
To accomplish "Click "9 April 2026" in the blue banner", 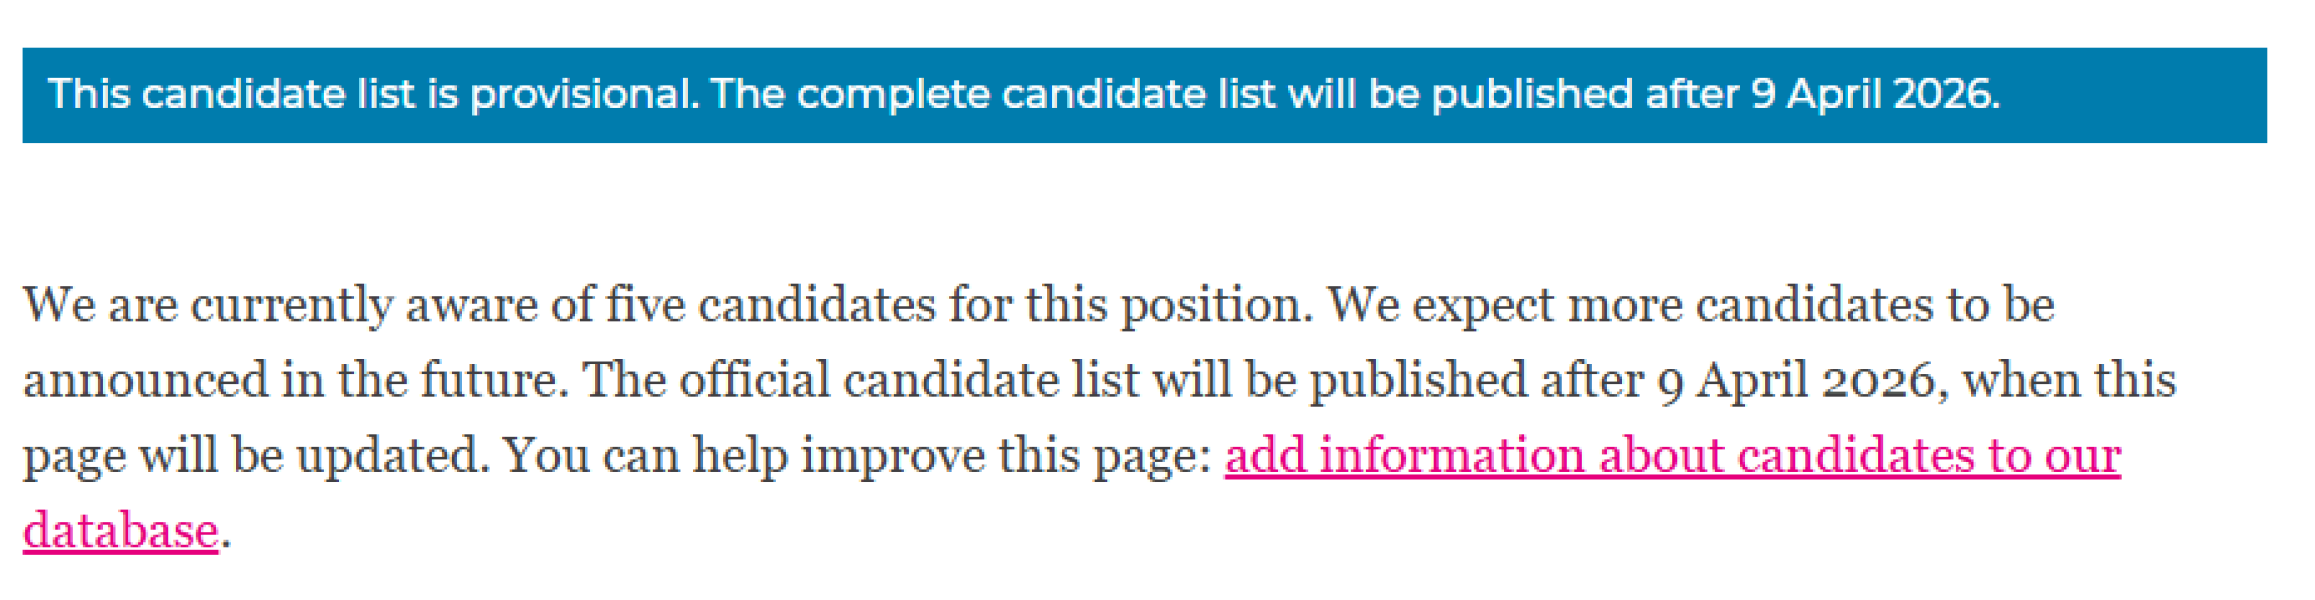I will point(1873,95).
